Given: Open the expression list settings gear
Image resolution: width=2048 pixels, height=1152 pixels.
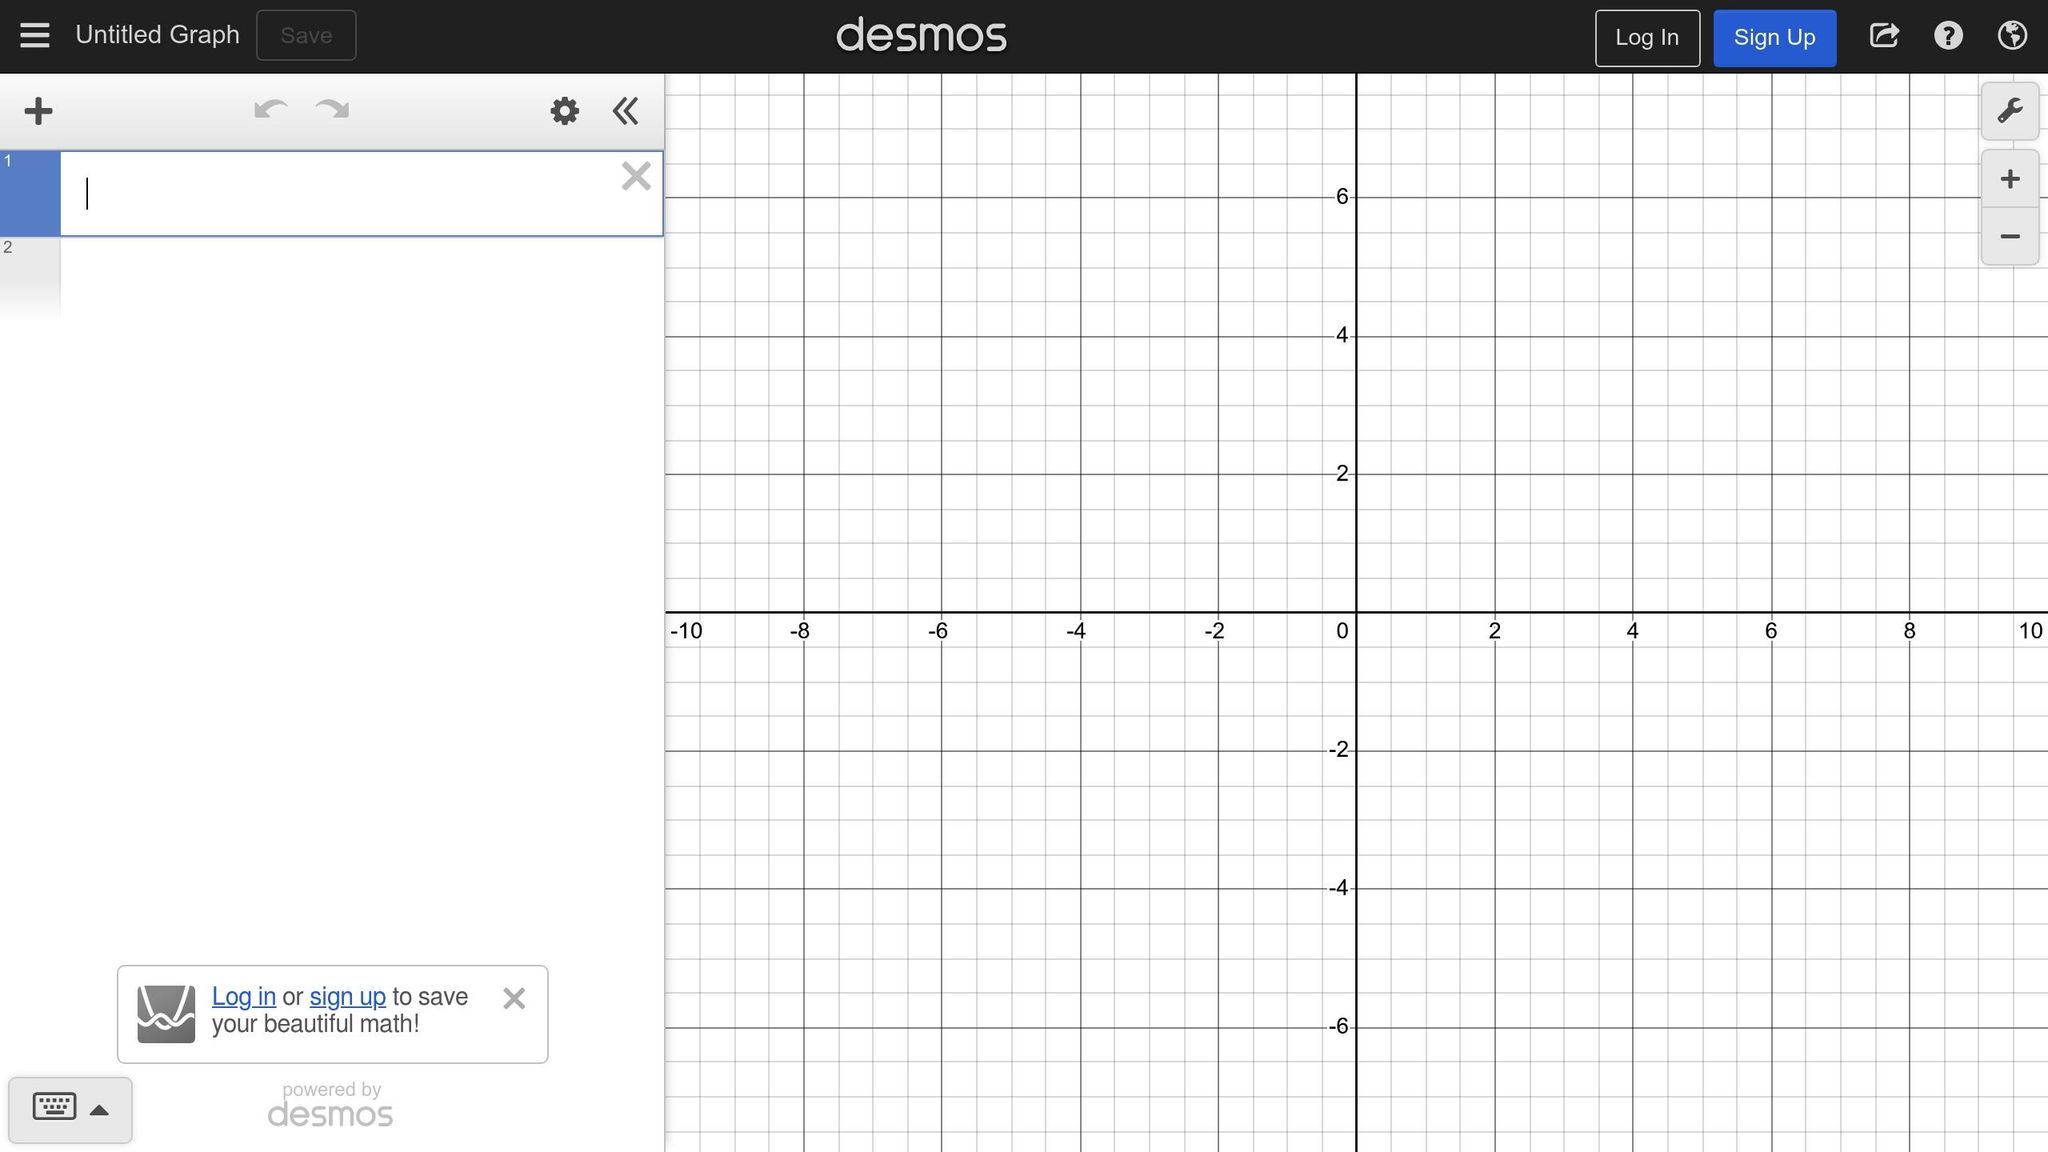Looking at the screenshot, I should (x=563, y=110).
